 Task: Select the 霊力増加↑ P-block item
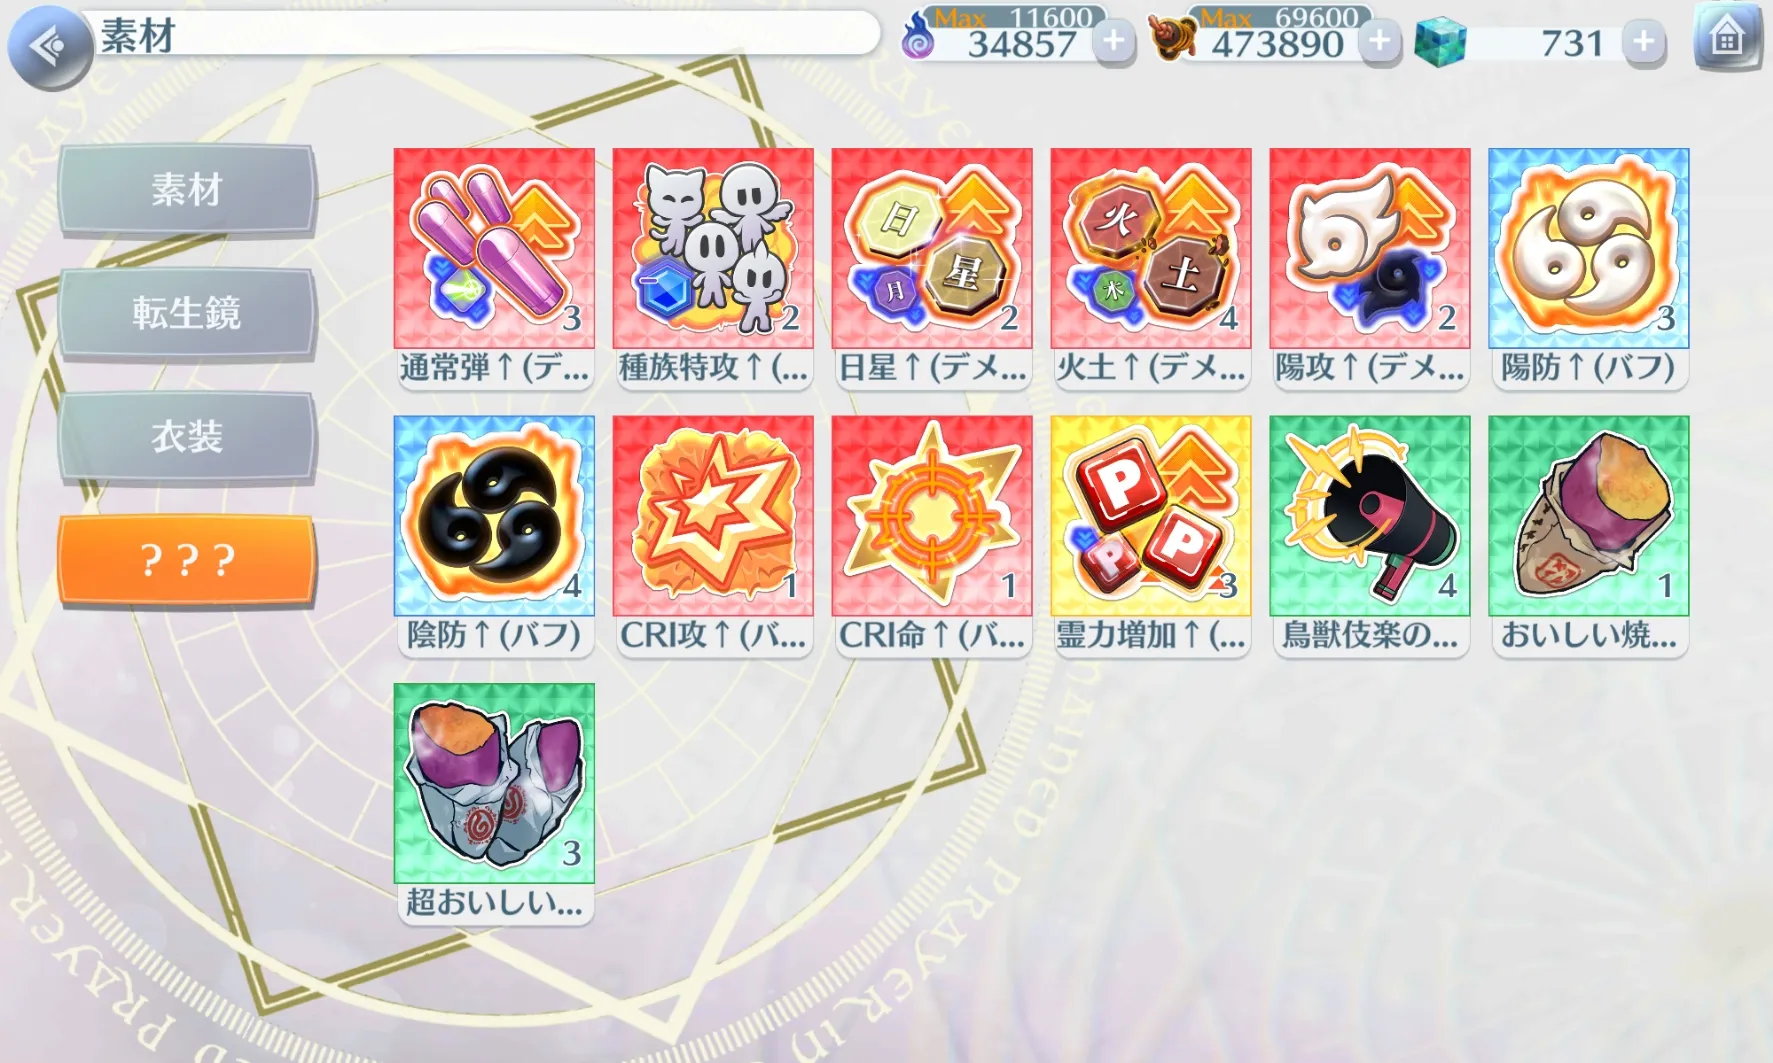click(1151, 536)
